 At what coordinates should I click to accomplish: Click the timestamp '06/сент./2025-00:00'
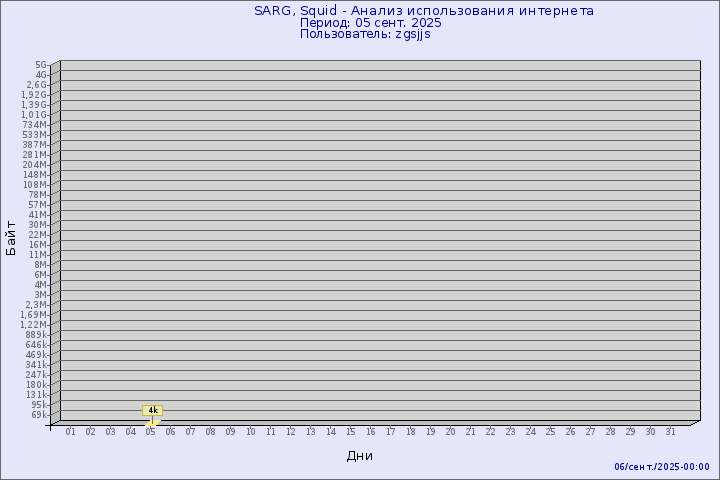point(661,467)
